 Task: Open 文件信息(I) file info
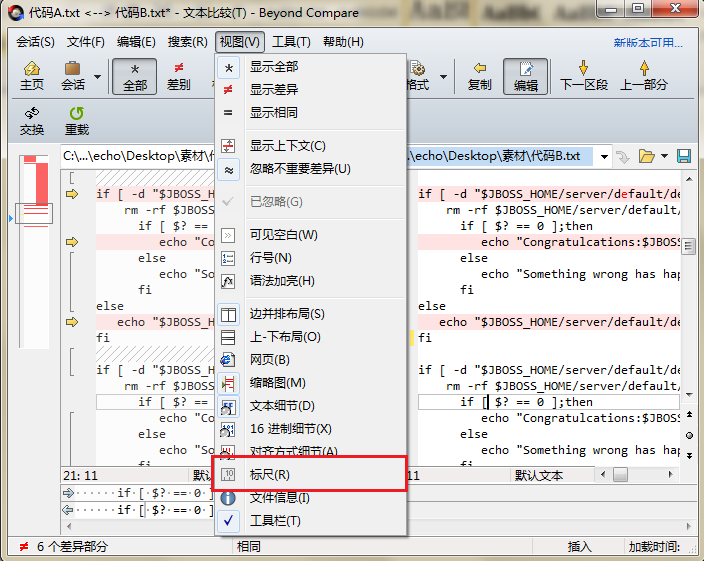click(x=311, y=497)
